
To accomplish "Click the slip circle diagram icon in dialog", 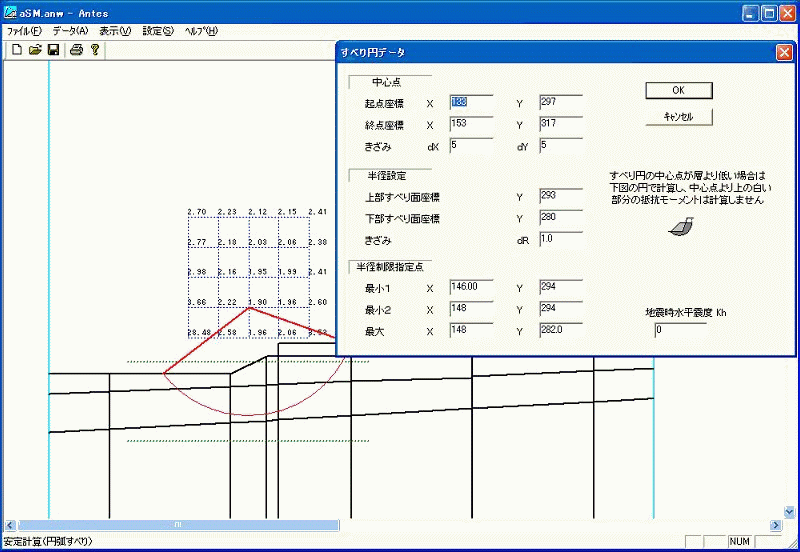I will tap(681, 229).
